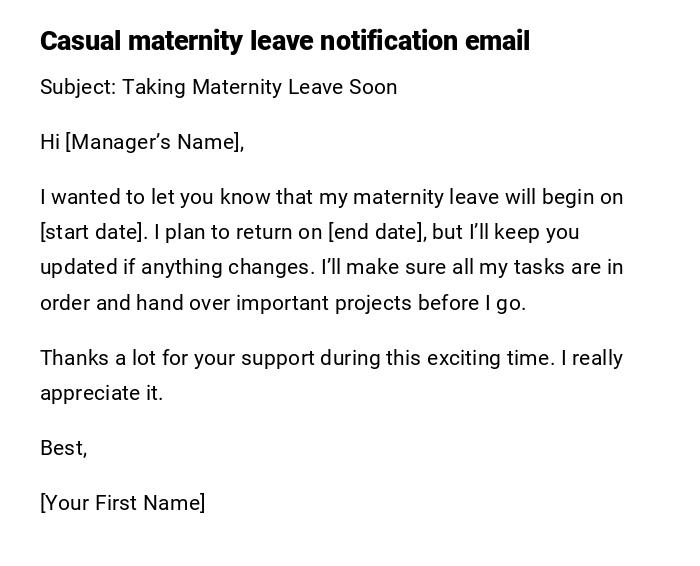The width and height of the screenshot is (700, 566).
Task: Click the 'Casual maternity leave notification email' heading
Action: [284, 41]
